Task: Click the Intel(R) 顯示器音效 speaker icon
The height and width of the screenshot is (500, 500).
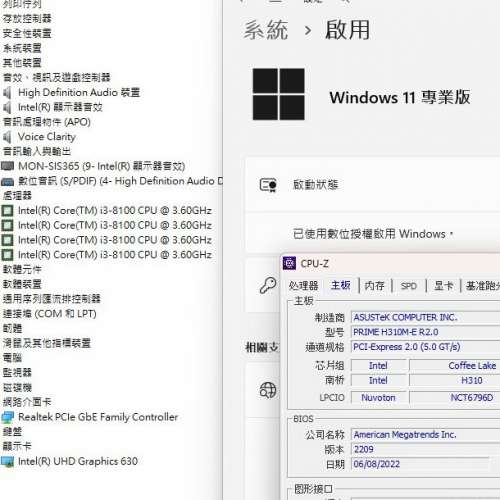Action: (x=7, y=107)
